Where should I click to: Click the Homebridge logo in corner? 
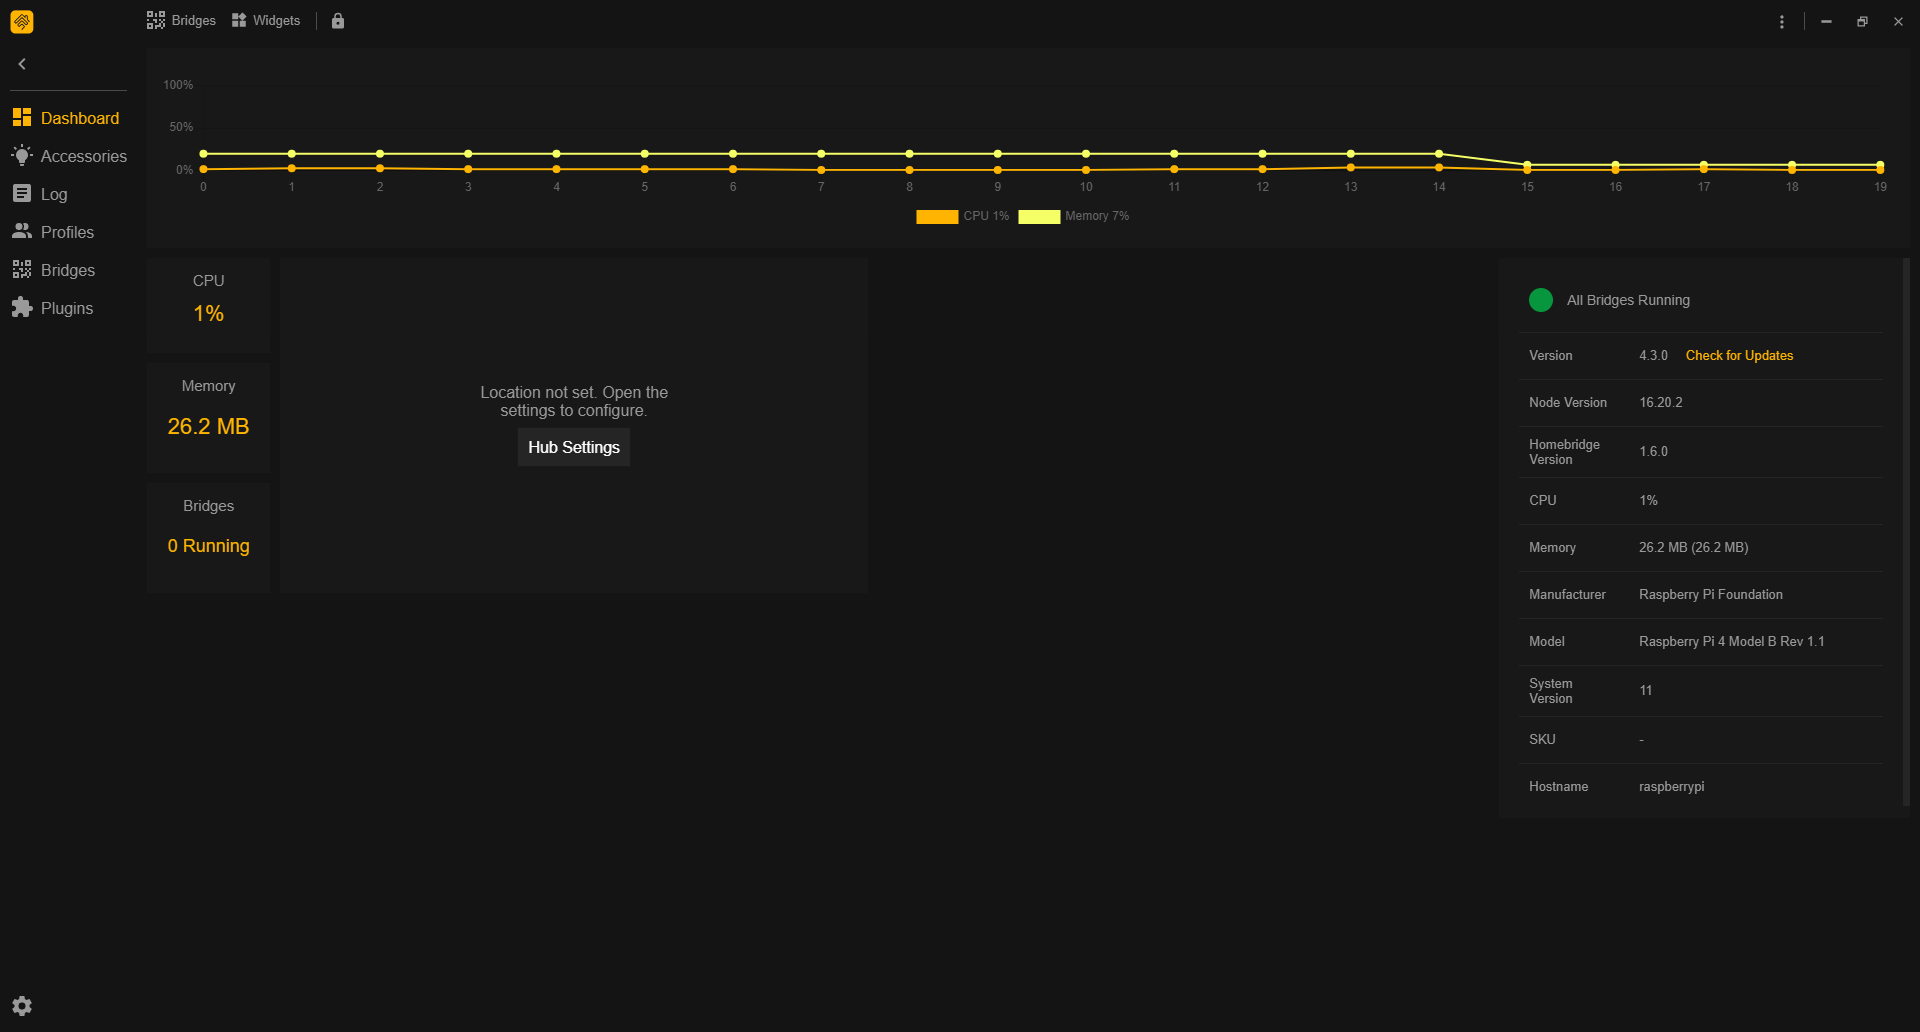coord(22,21)
